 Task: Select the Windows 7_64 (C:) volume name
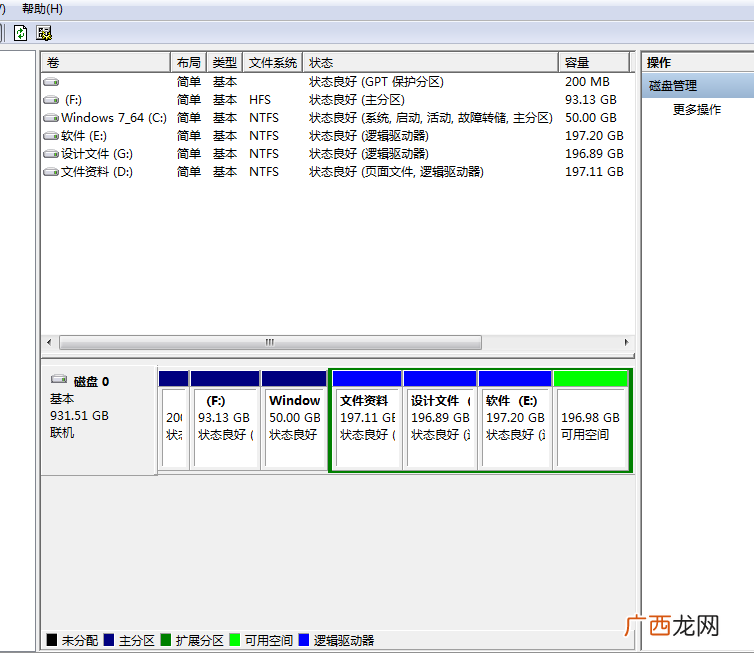point(114,118)
